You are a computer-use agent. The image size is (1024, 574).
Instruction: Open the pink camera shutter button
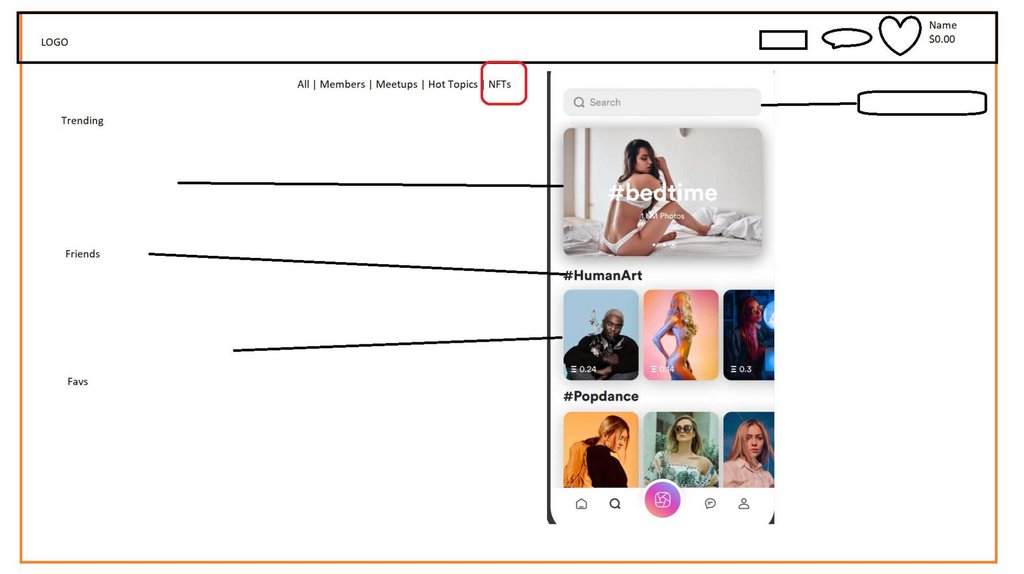click(x=662, y=500)
